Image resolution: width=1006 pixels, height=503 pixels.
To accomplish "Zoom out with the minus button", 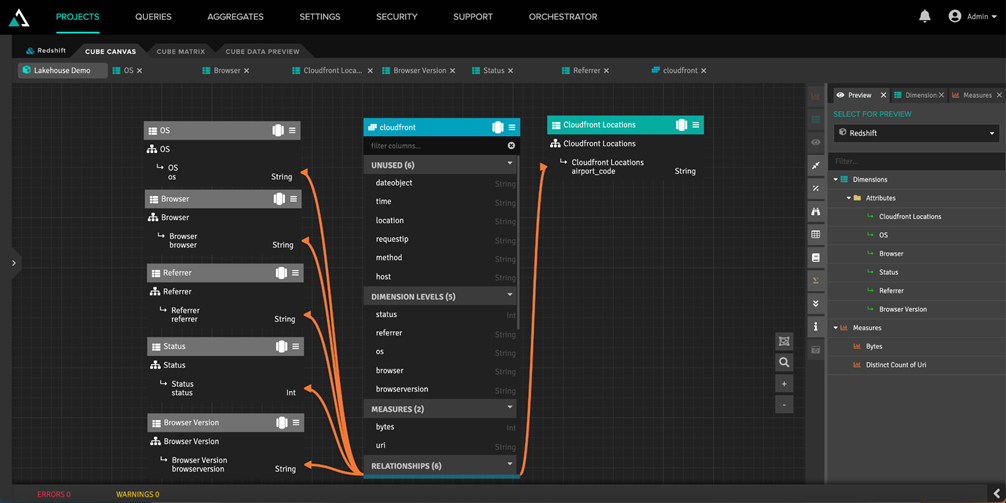I will click(x=784, y=405).
